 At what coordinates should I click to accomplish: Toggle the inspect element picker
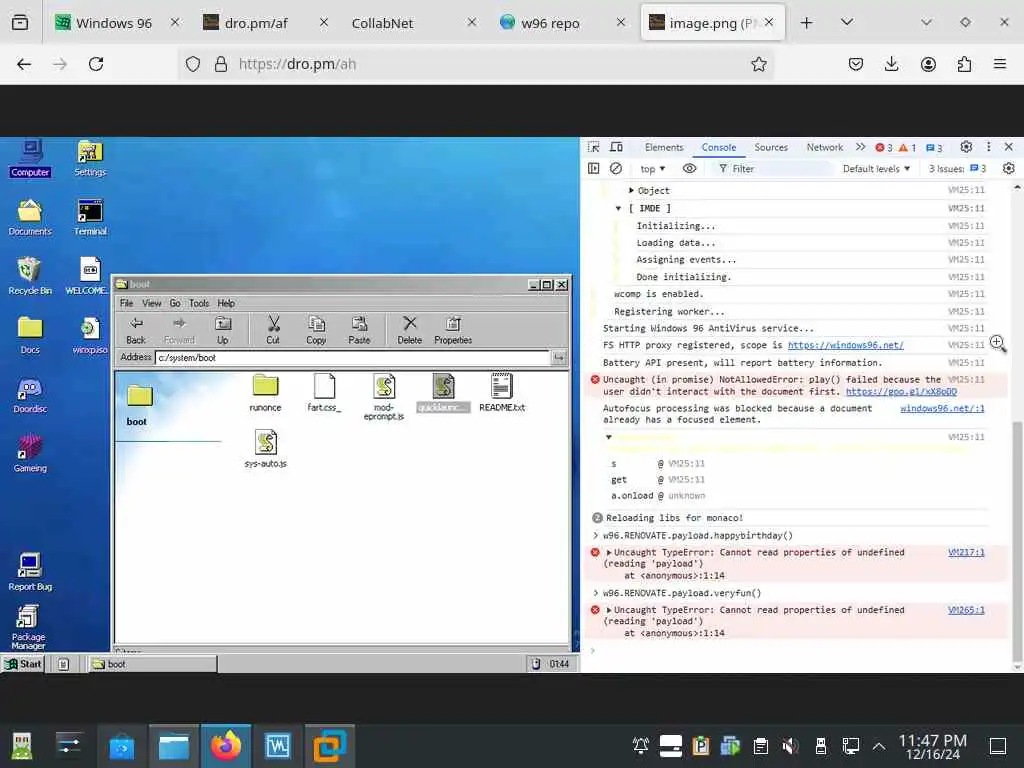[x=593, y=148]
